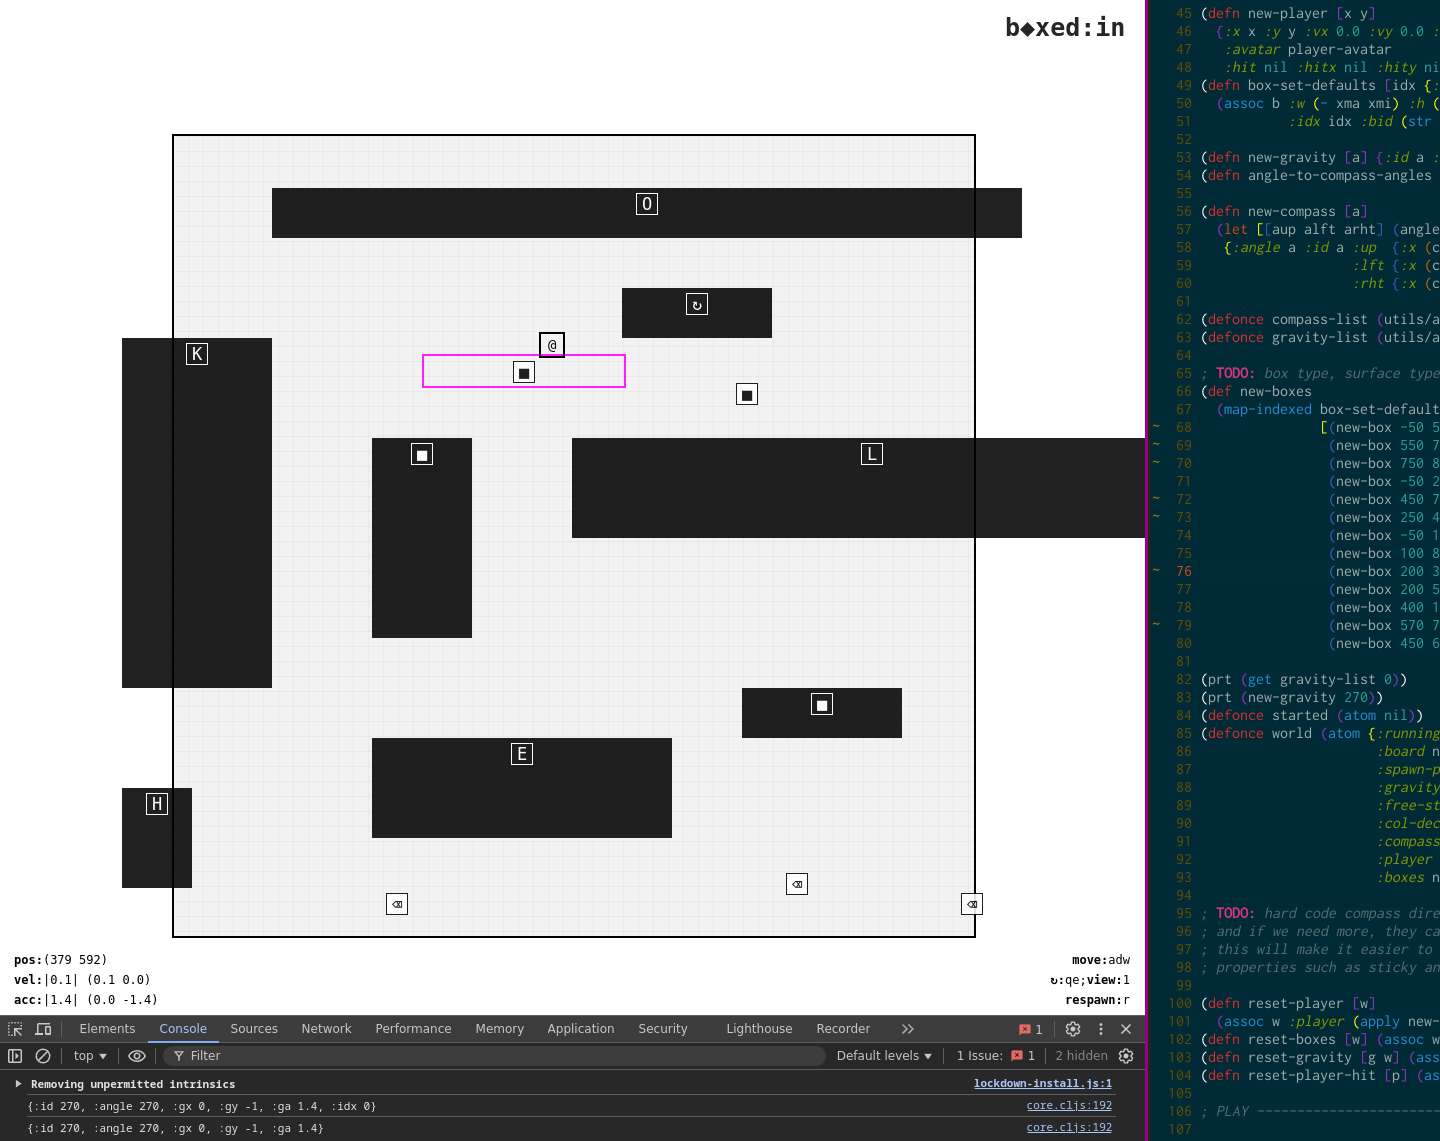Open the Lighthouse tab
The height and width of the screenshot is (1141, 1440).
[759, 1029]
